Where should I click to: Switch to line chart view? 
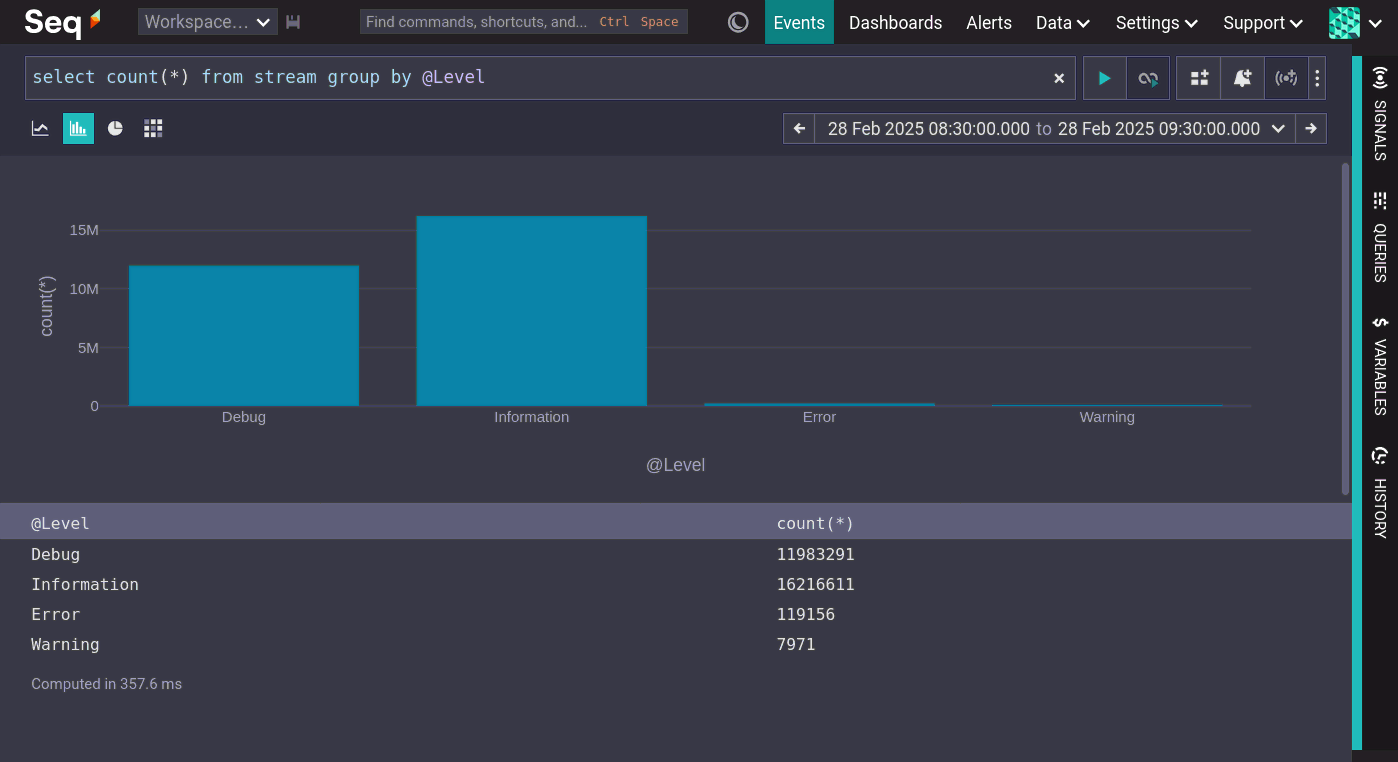(x=40, y=128)
